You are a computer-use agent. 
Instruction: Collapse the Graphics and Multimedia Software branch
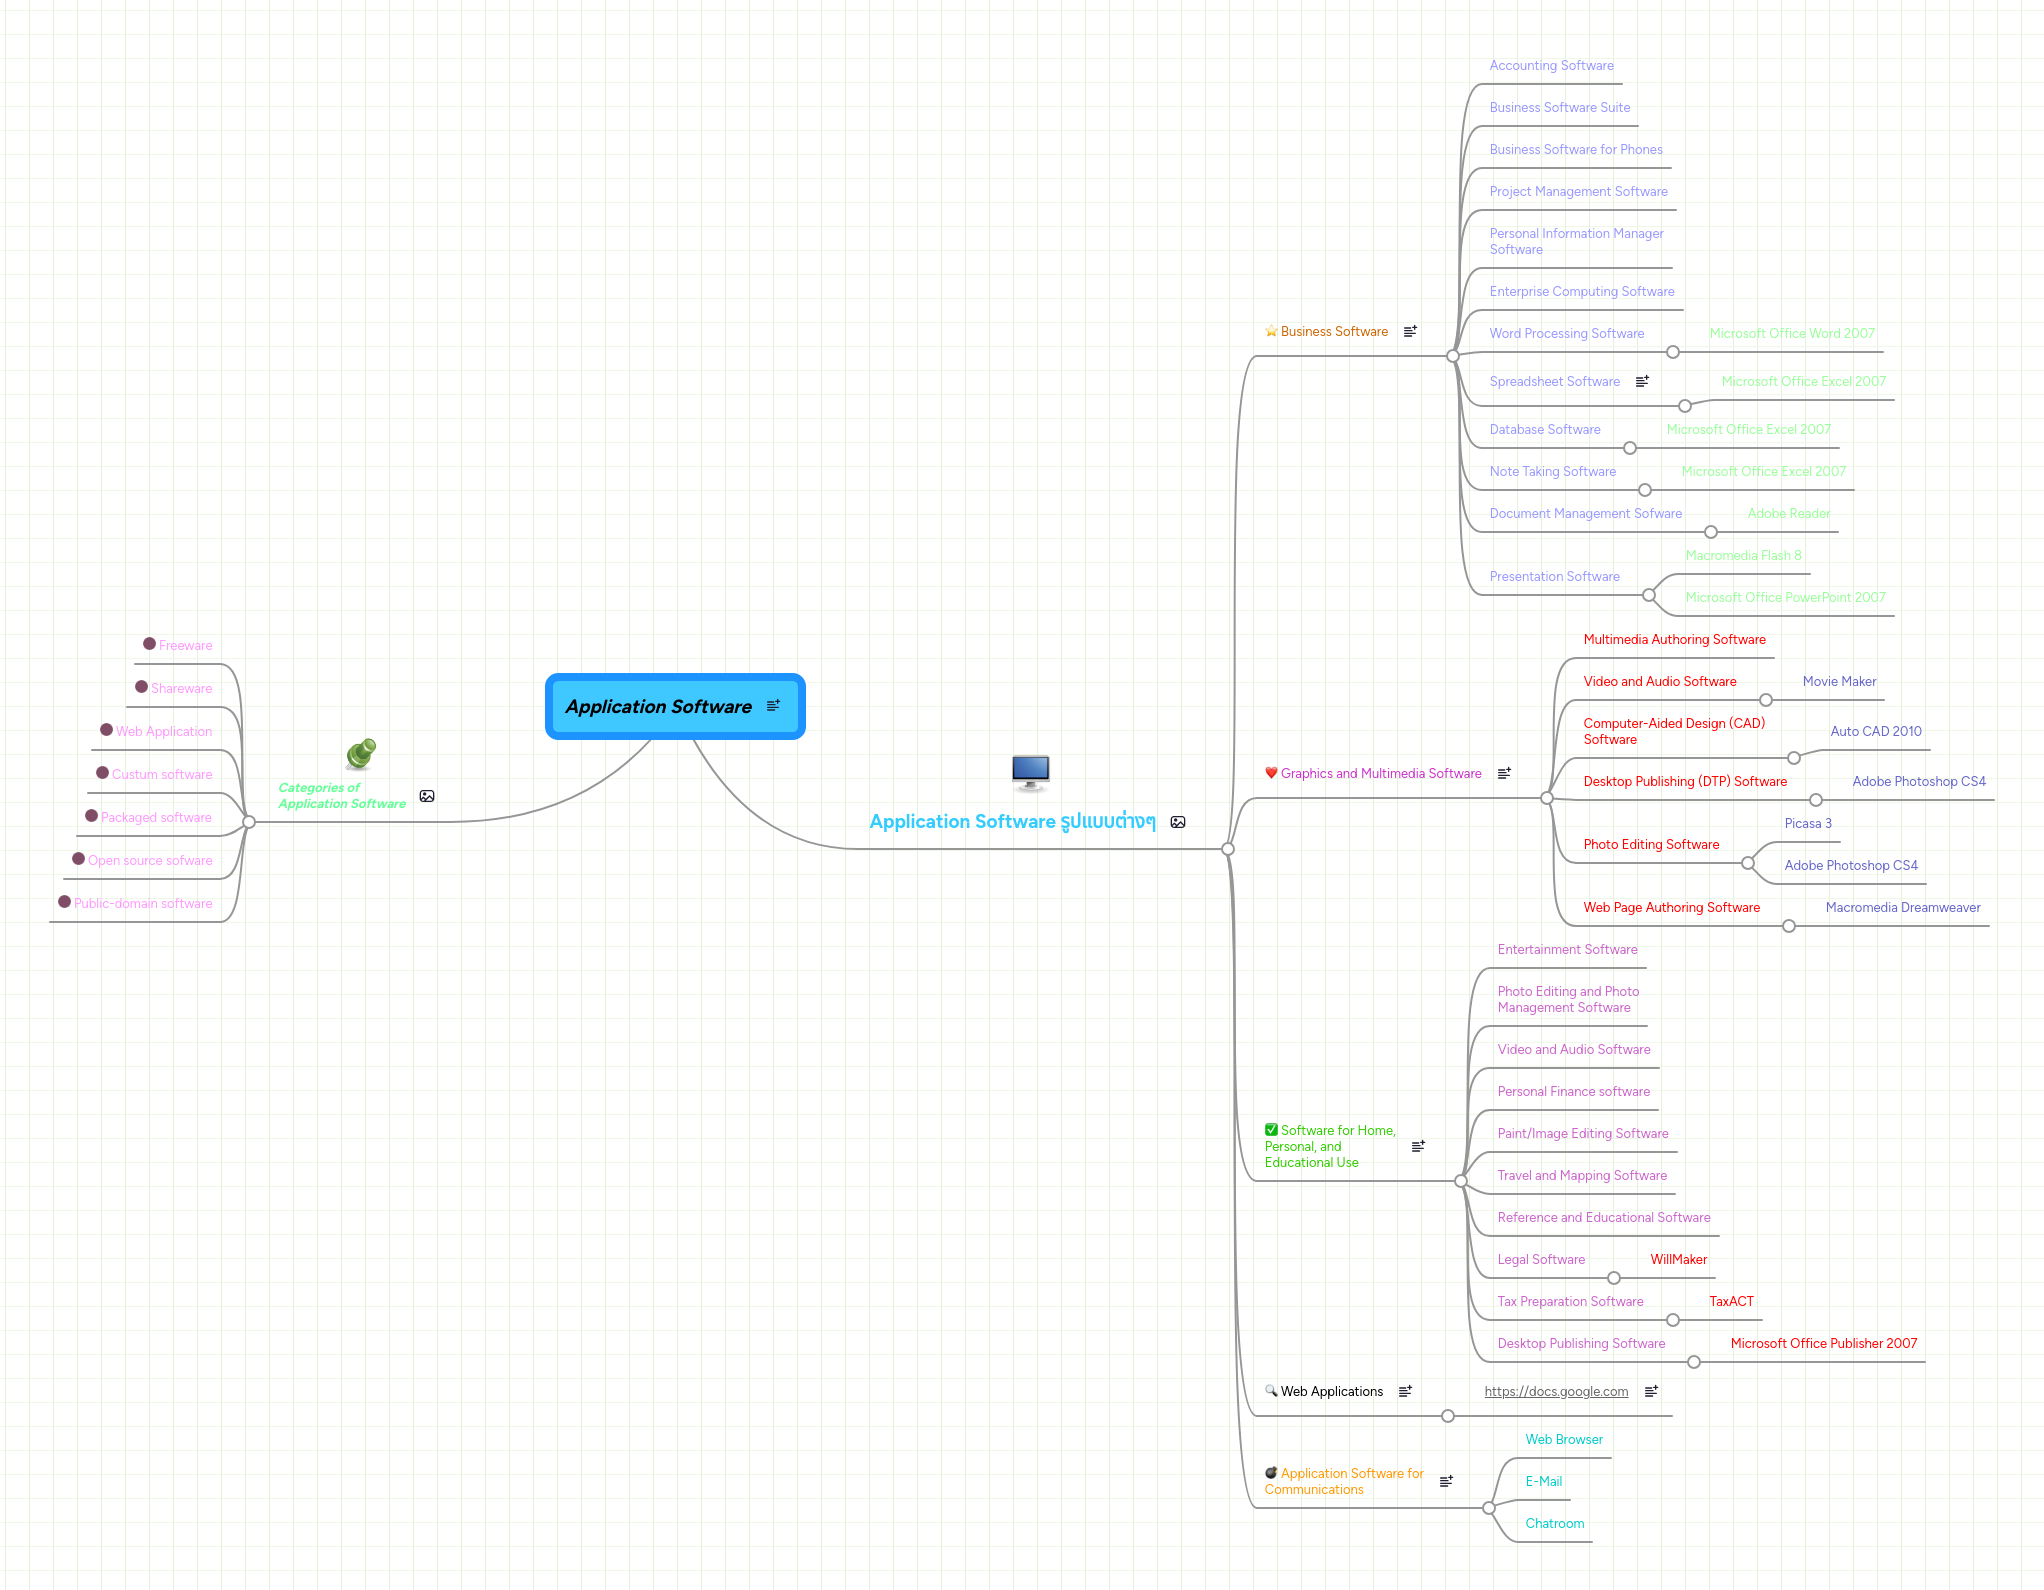pos(1547,798)
